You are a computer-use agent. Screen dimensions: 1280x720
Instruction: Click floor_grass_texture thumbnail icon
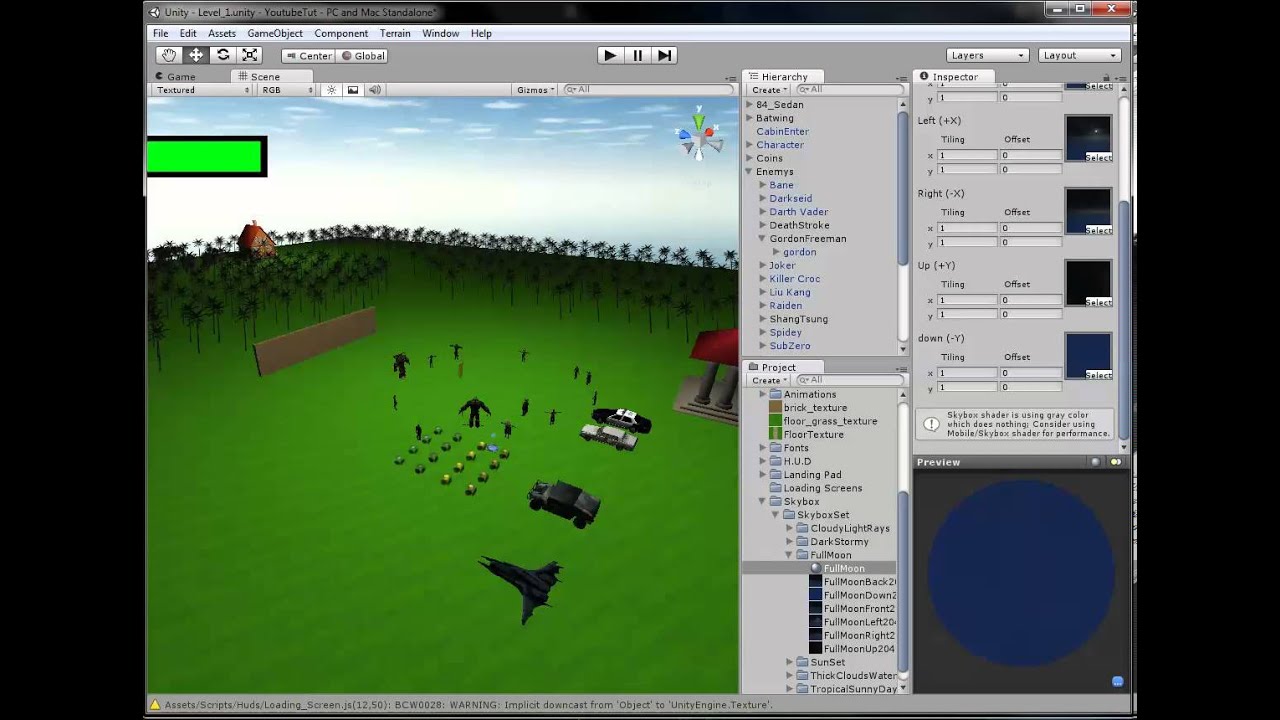point(775,421)
